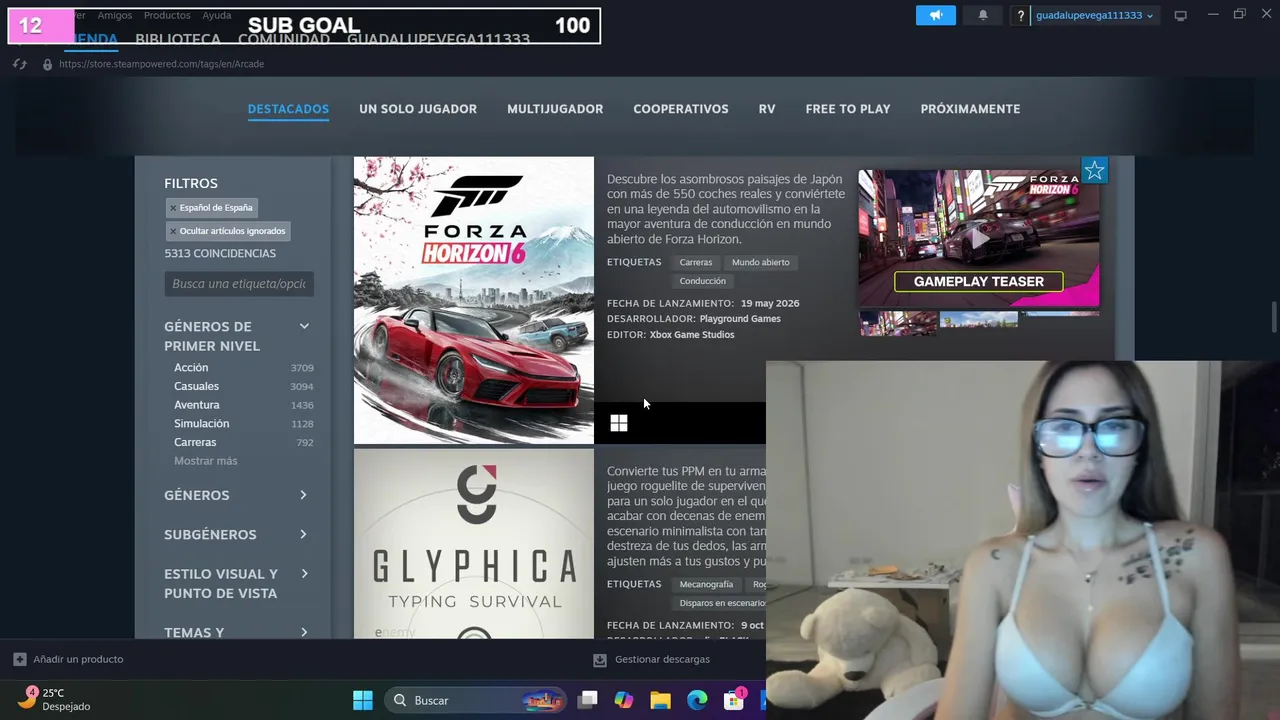Click the Windows taskbar Buscar search box
The width and height of the screenshot is (1280, 720).
[x=473, y=700]
